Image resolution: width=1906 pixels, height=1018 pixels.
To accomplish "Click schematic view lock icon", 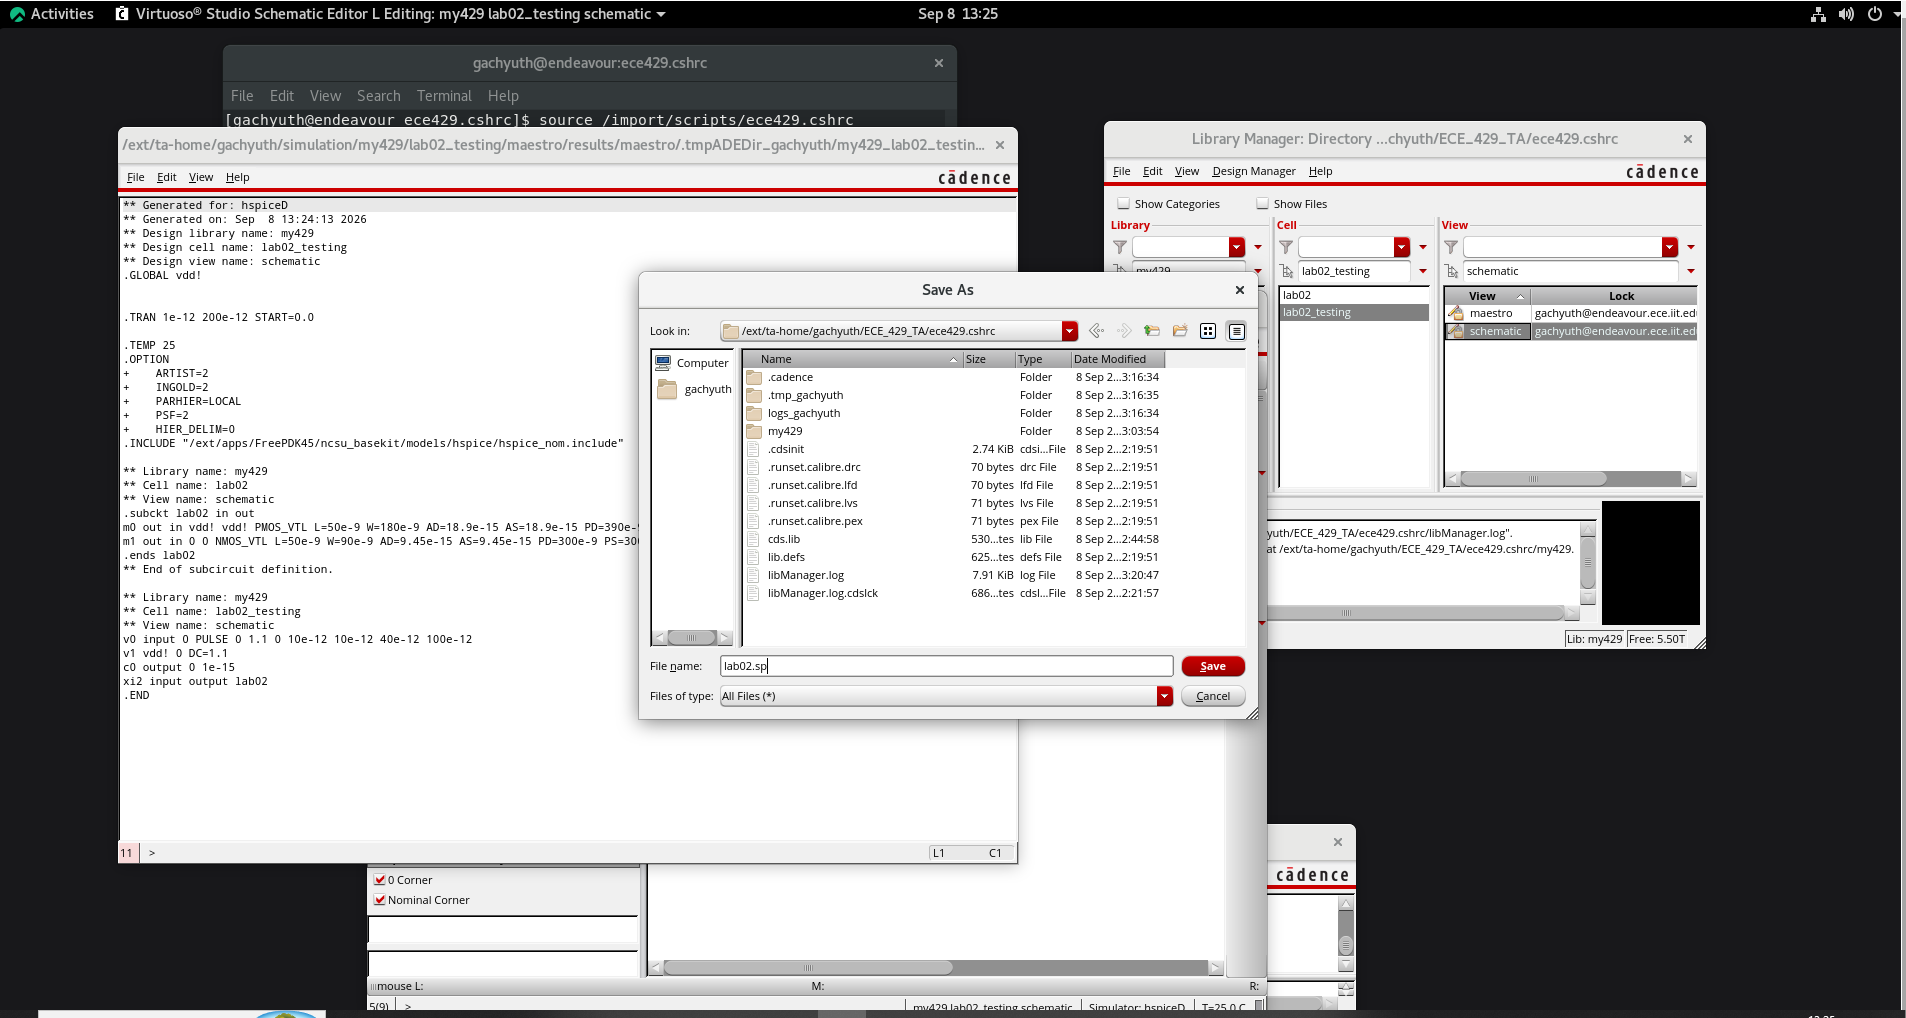I will (x=1456, y=331).
